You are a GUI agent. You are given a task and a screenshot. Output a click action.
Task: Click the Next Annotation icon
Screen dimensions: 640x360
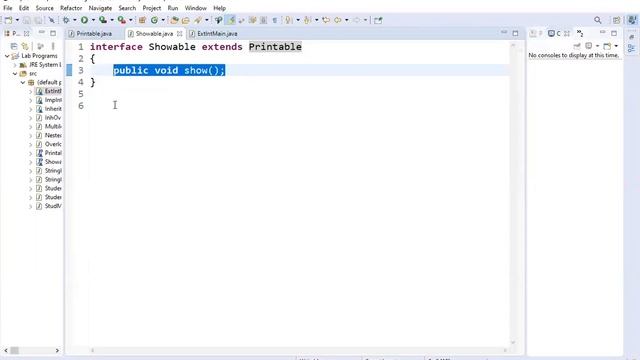point(289,20)
